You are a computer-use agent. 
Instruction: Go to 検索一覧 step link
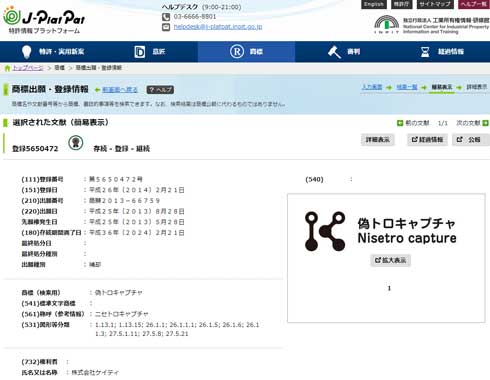coord(407,87)
